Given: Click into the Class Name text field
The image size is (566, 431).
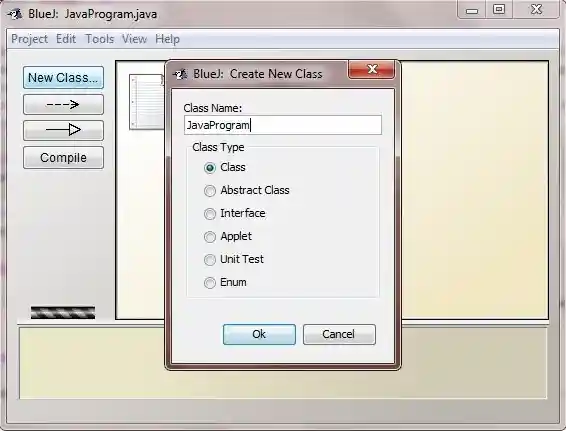Looking at the screenshot, I should 283,125.
